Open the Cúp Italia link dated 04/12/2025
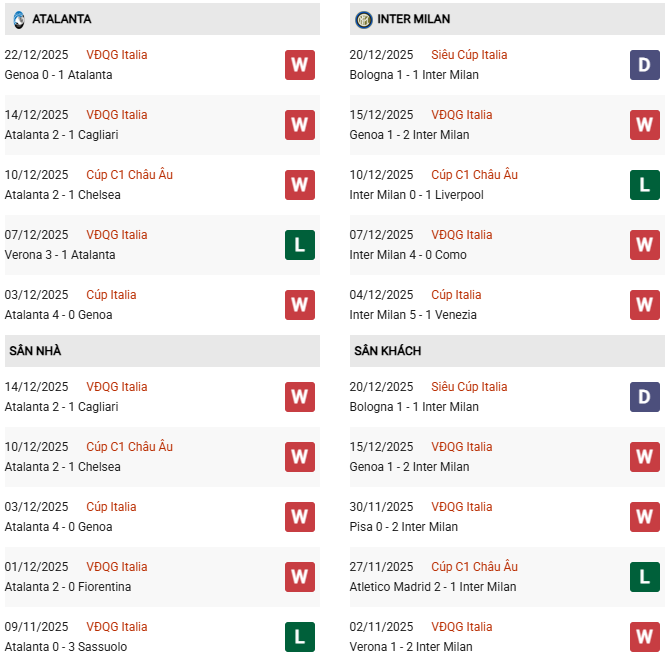Image resolution: width=666 pixels, height=663 pixels. (456, 295)
